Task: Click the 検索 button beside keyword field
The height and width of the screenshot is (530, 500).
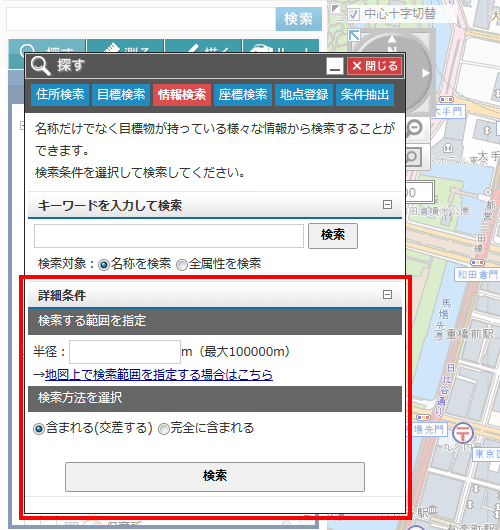Action: 333,236
